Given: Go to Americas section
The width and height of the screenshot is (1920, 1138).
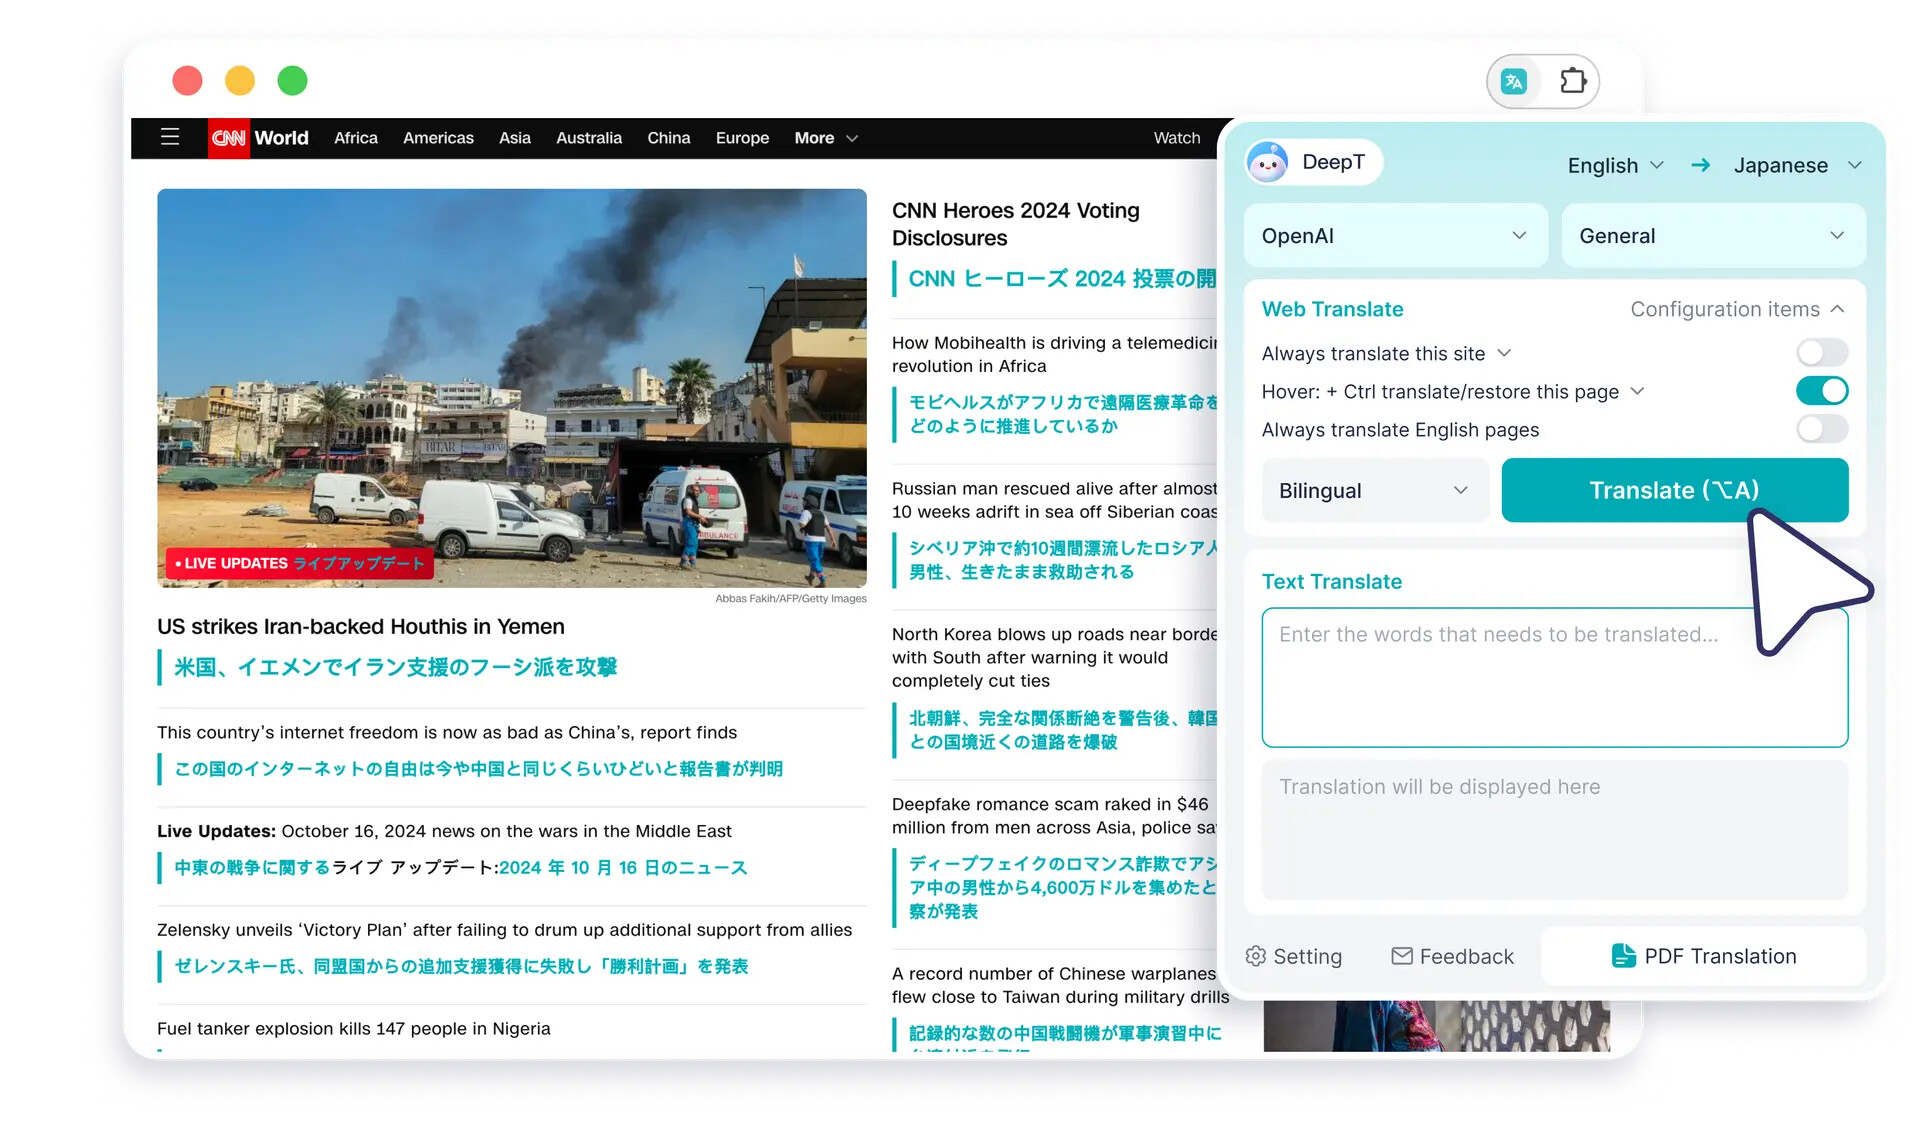Looking at the screenshot, I should [438, 138].
